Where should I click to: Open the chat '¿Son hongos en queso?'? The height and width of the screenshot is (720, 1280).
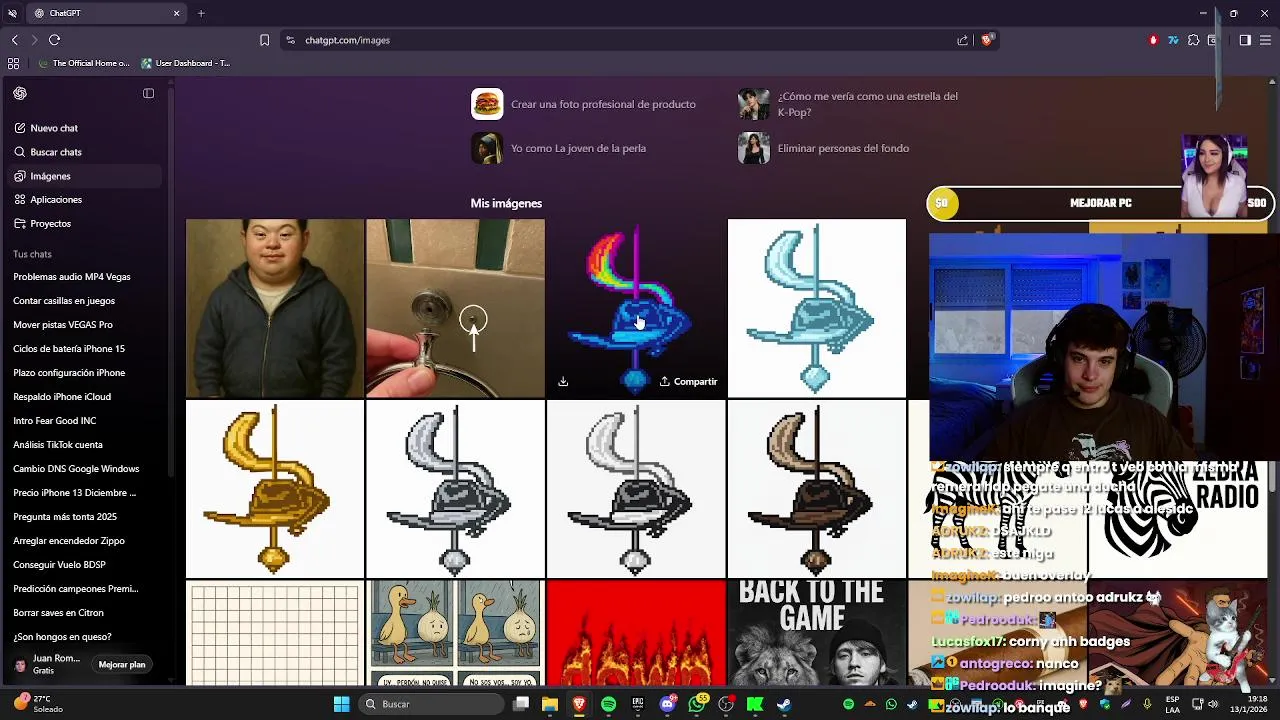click(x=62, y=637)
